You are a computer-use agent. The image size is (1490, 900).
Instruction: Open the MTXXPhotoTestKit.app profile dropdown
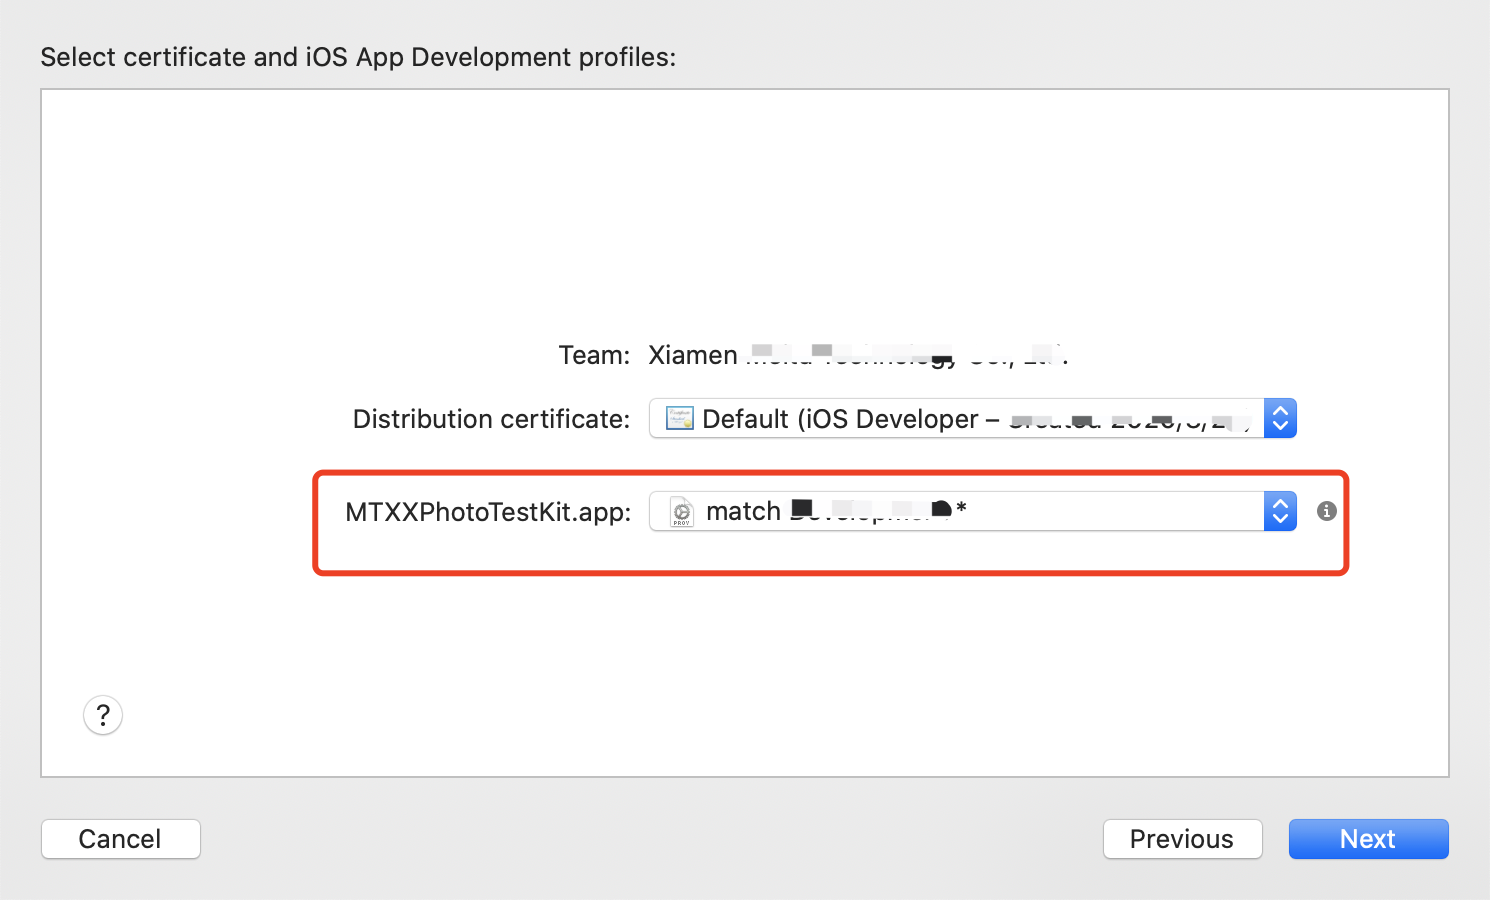tap(960, 511)
